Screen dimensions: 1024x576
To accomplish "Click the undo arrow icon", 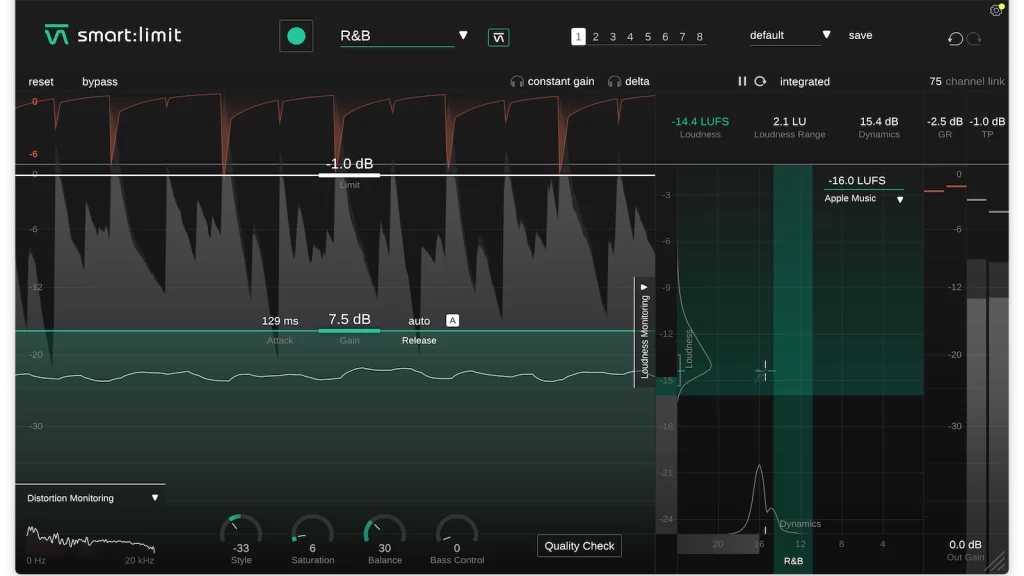I will pyautogui.click(x=957, y=38).
